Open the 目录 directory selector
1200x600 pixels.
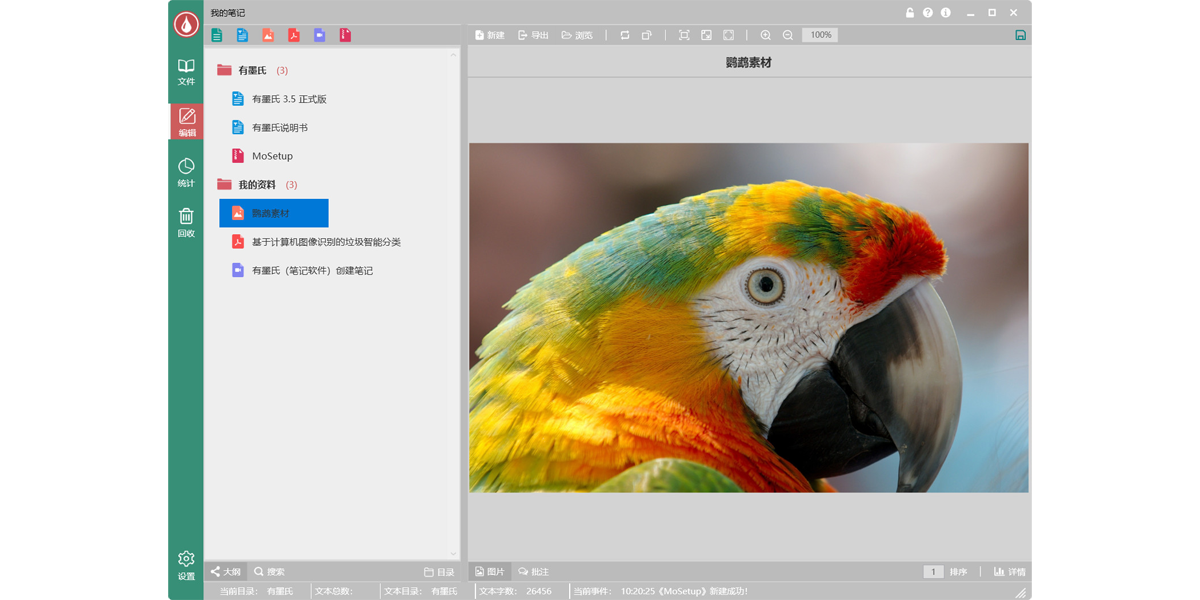point(439,572)
